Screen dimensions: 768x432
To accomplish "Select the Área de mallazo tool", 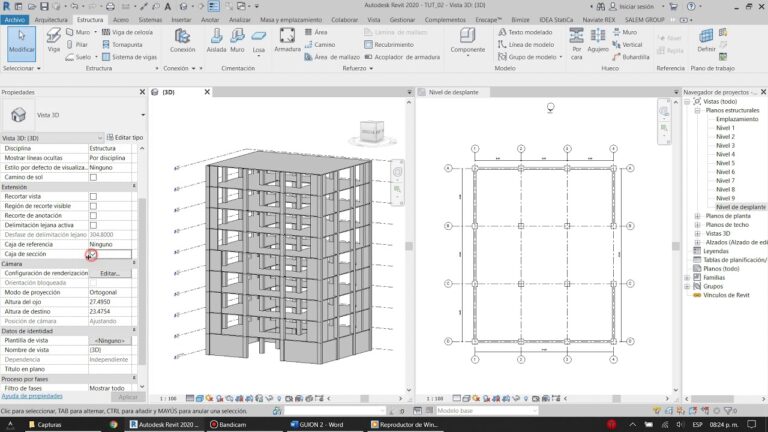I will (332, 57).
